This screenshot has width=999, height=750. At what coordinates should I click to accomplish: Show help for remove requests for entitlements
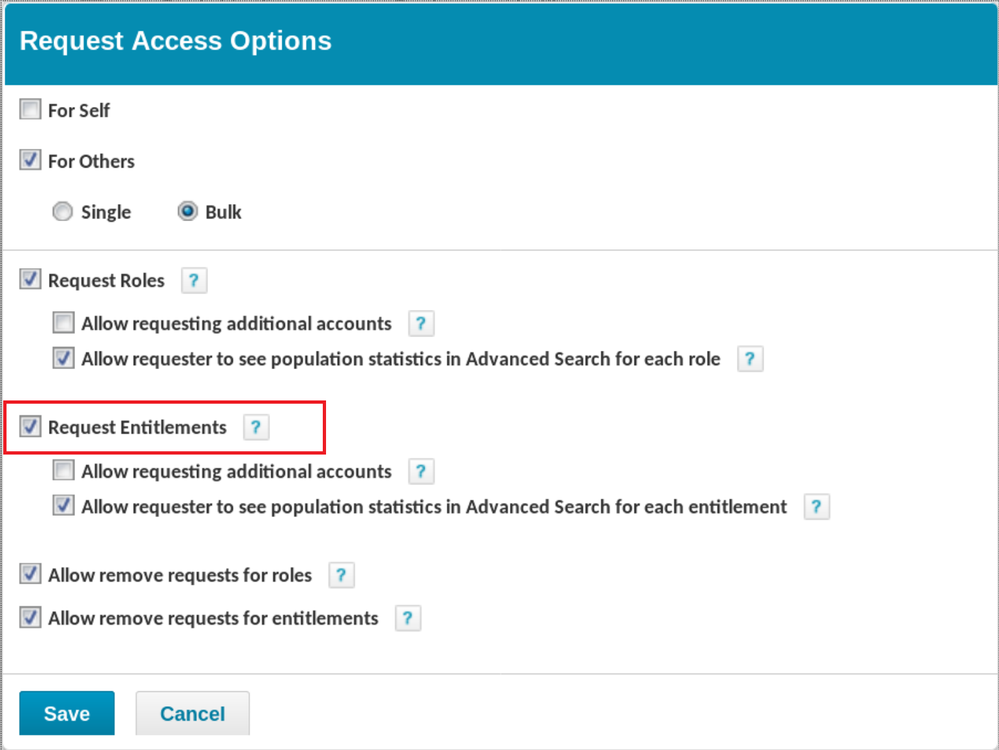407,618
